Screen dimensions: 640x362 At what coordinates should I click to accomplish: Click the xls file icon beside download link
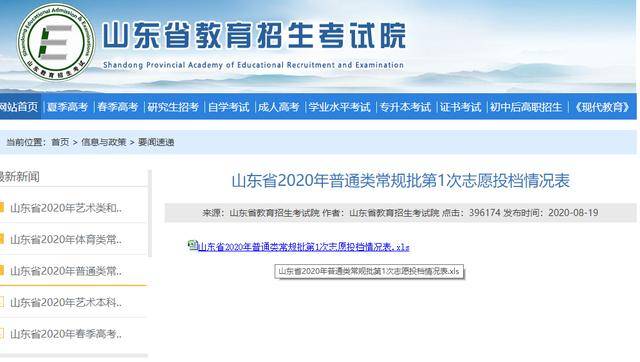tap(192, 245)
